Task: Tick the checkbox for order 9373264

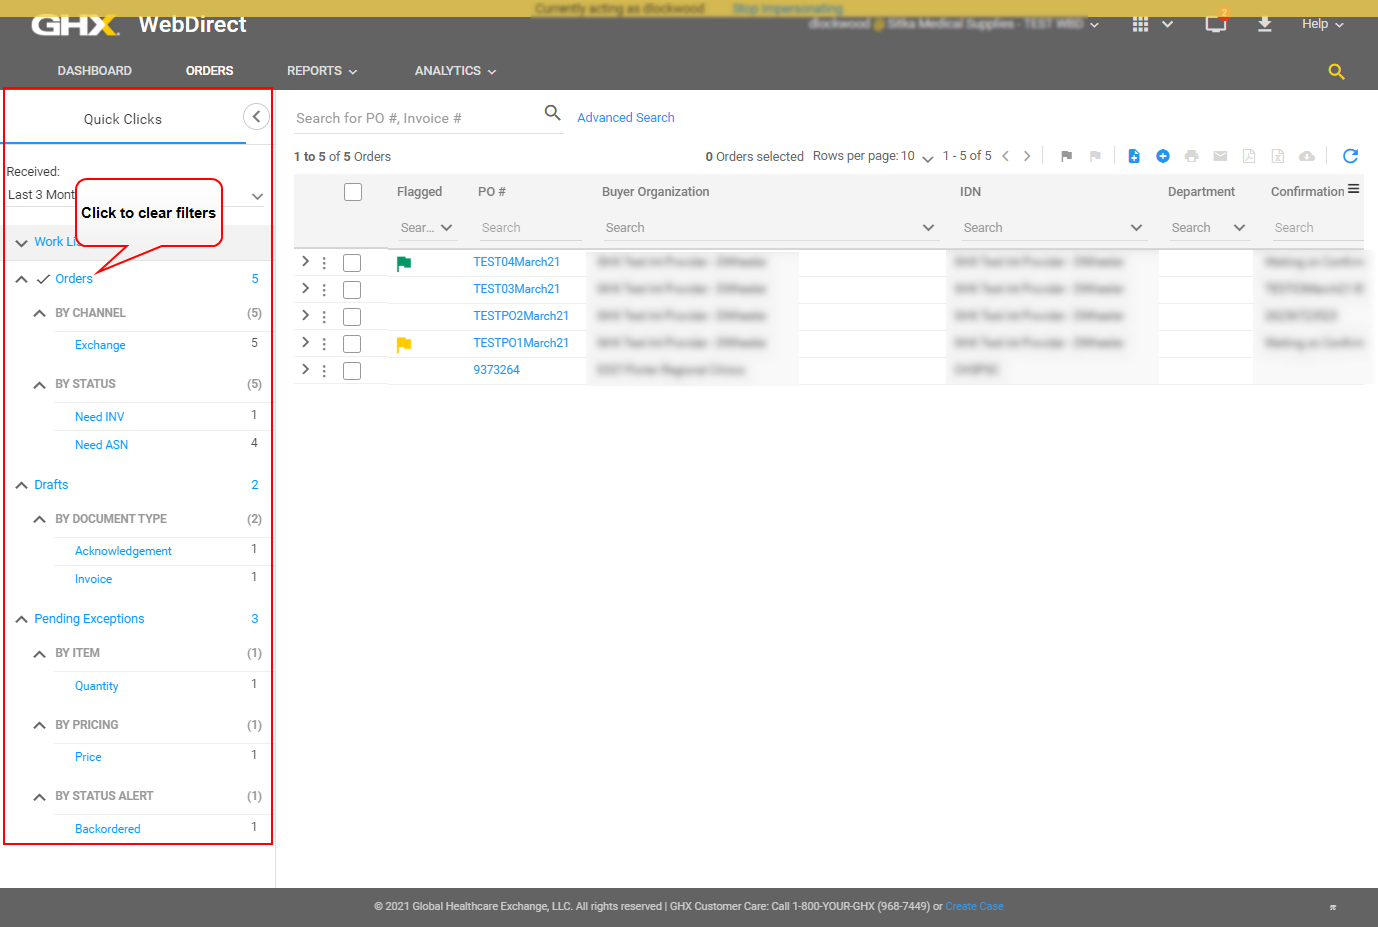Action: pos(352,371)
